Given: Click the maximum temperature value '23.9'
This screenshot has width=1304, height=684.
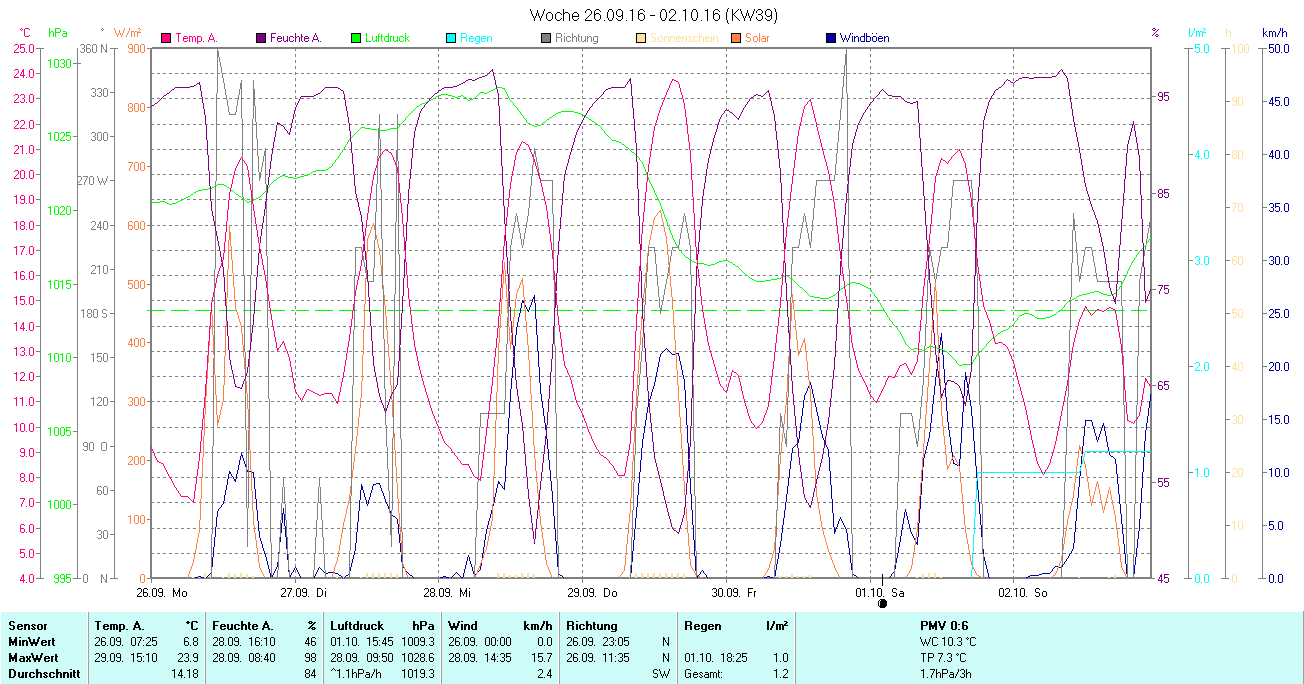Looking at the screenshot, I should [188, 657].
